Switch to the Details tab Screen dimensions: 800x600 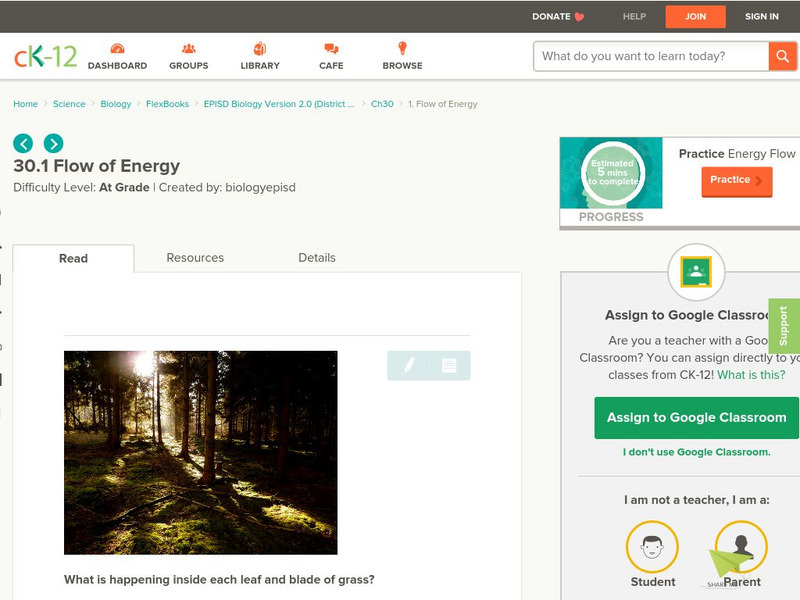point(317,258)
